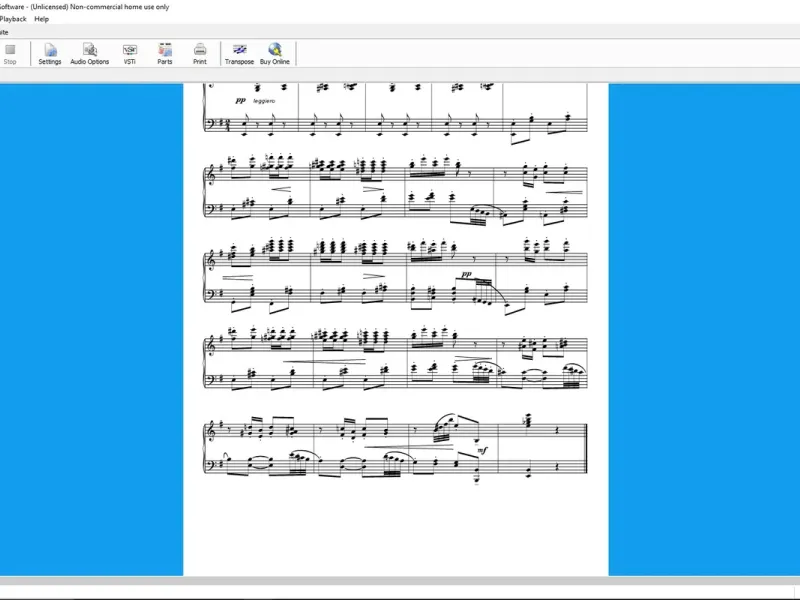
Task: Click the Print icon
Action: (x=200, y=54)
